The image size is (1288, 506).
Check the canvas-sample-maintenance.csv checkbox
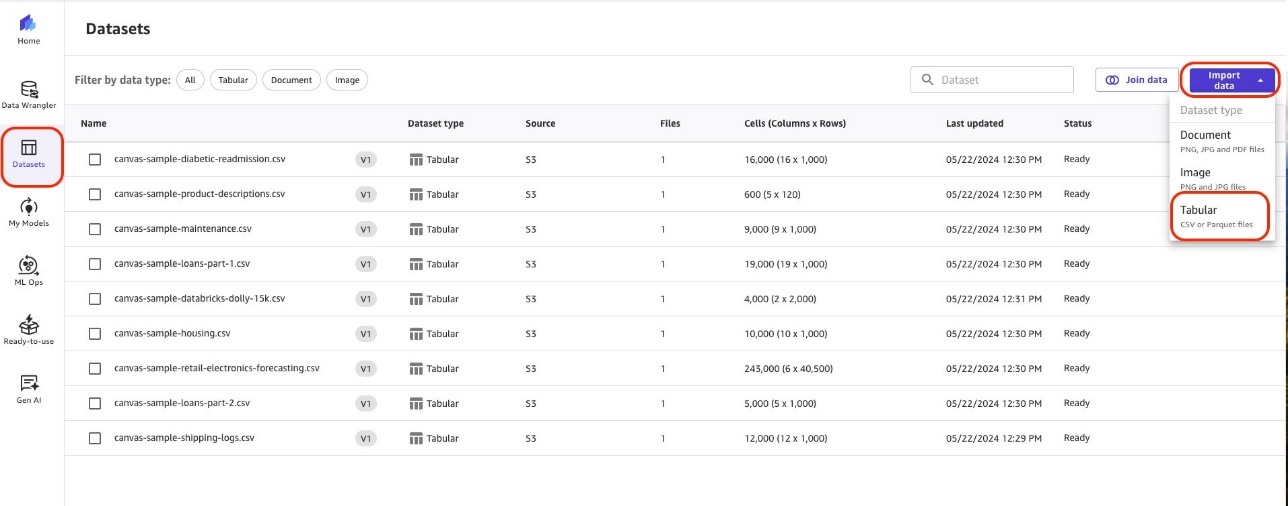(95, 229)
